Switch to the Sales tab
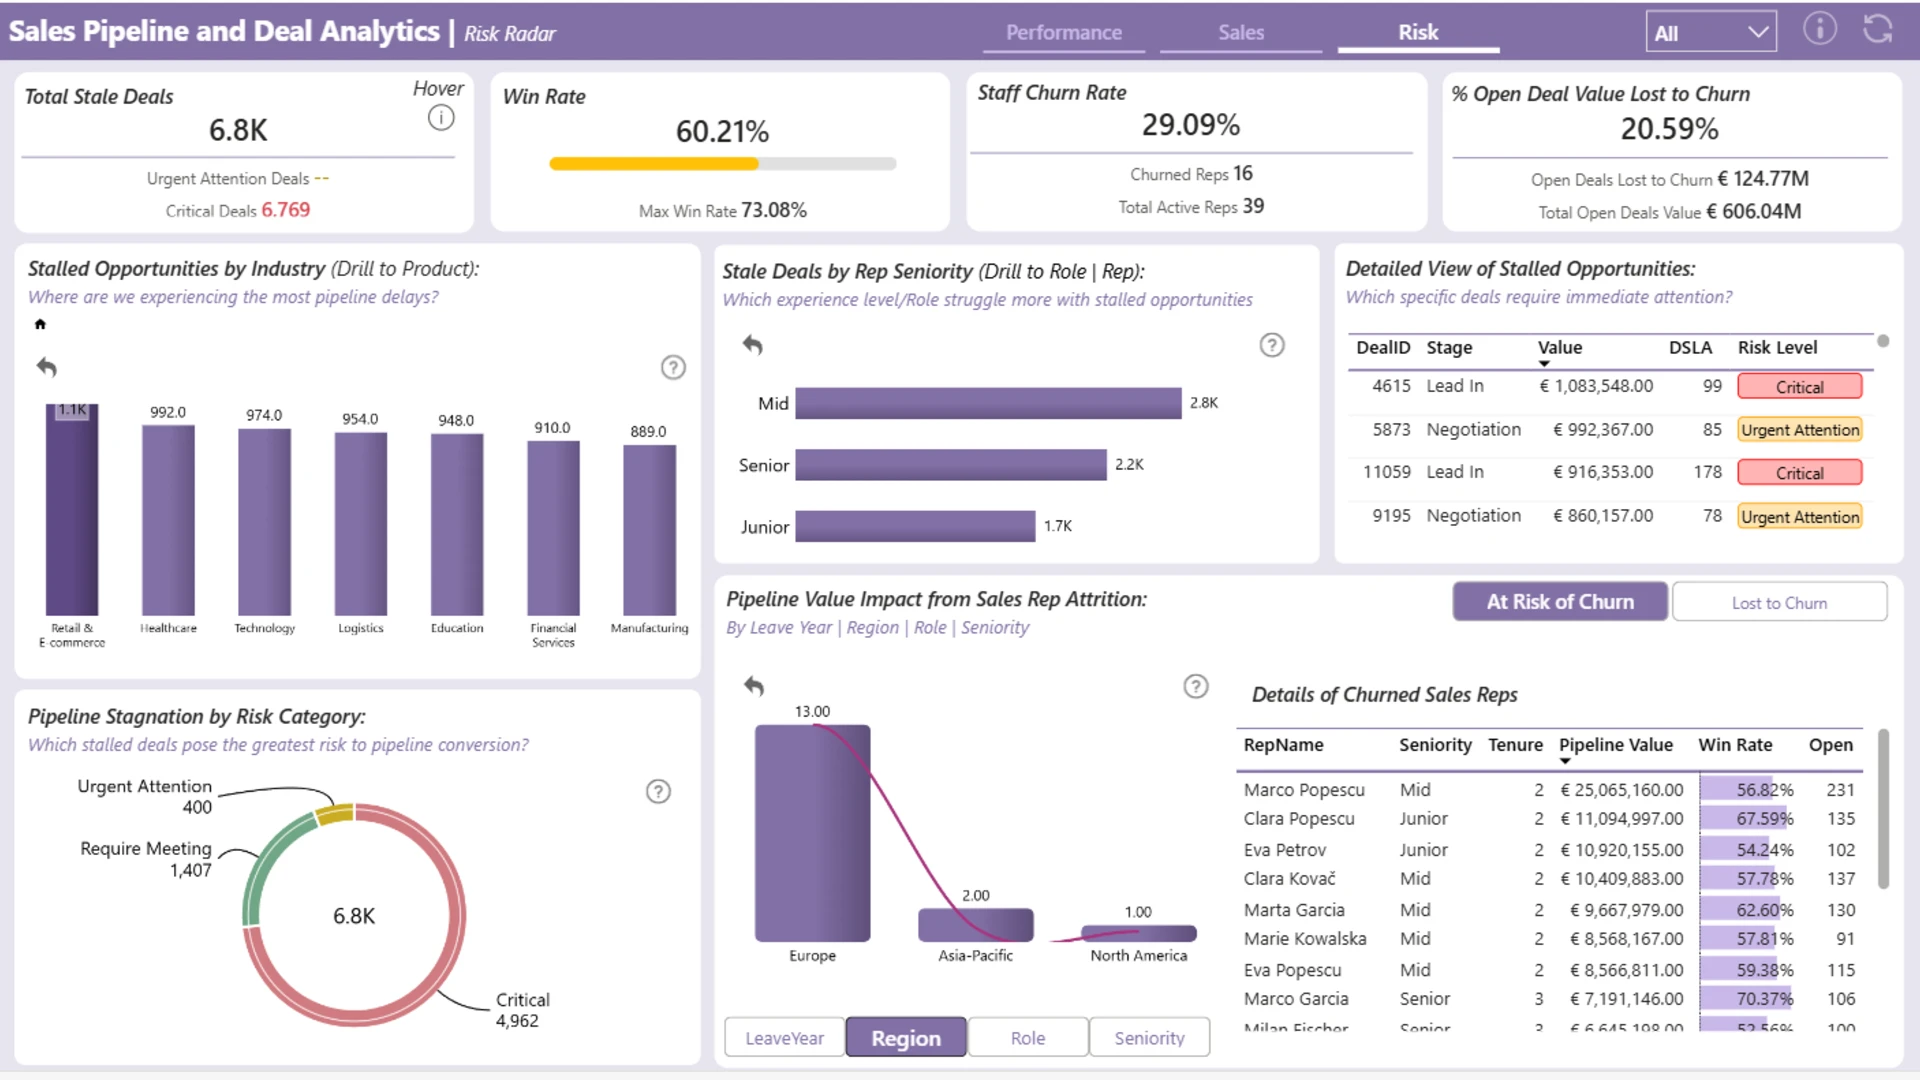 (1241, 32)
